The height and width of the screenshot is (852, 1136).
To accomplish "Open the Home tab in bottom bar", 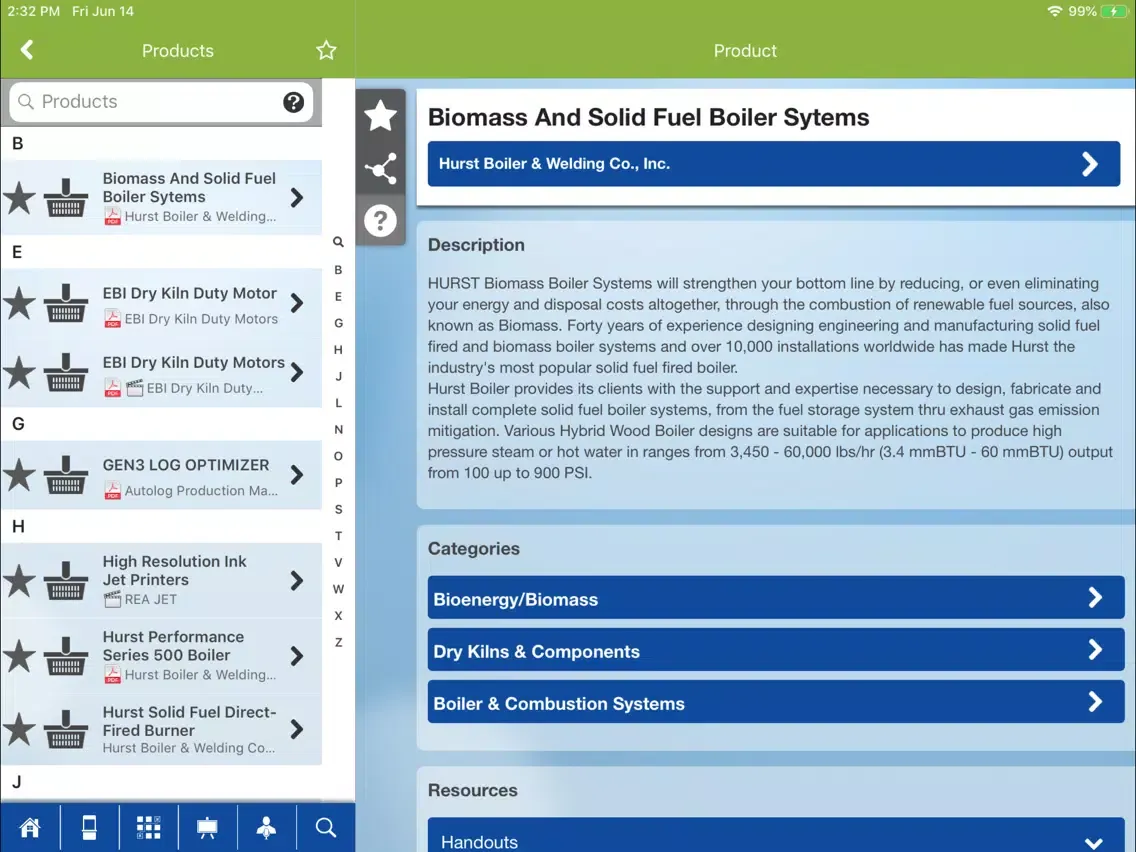I will tap(30, 827).
